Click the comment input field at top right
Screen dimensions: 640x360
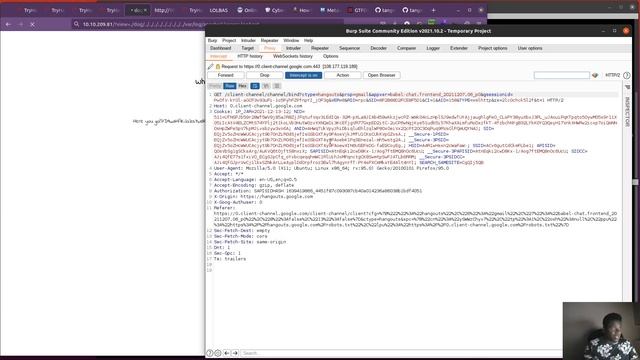tap(562, 75)
